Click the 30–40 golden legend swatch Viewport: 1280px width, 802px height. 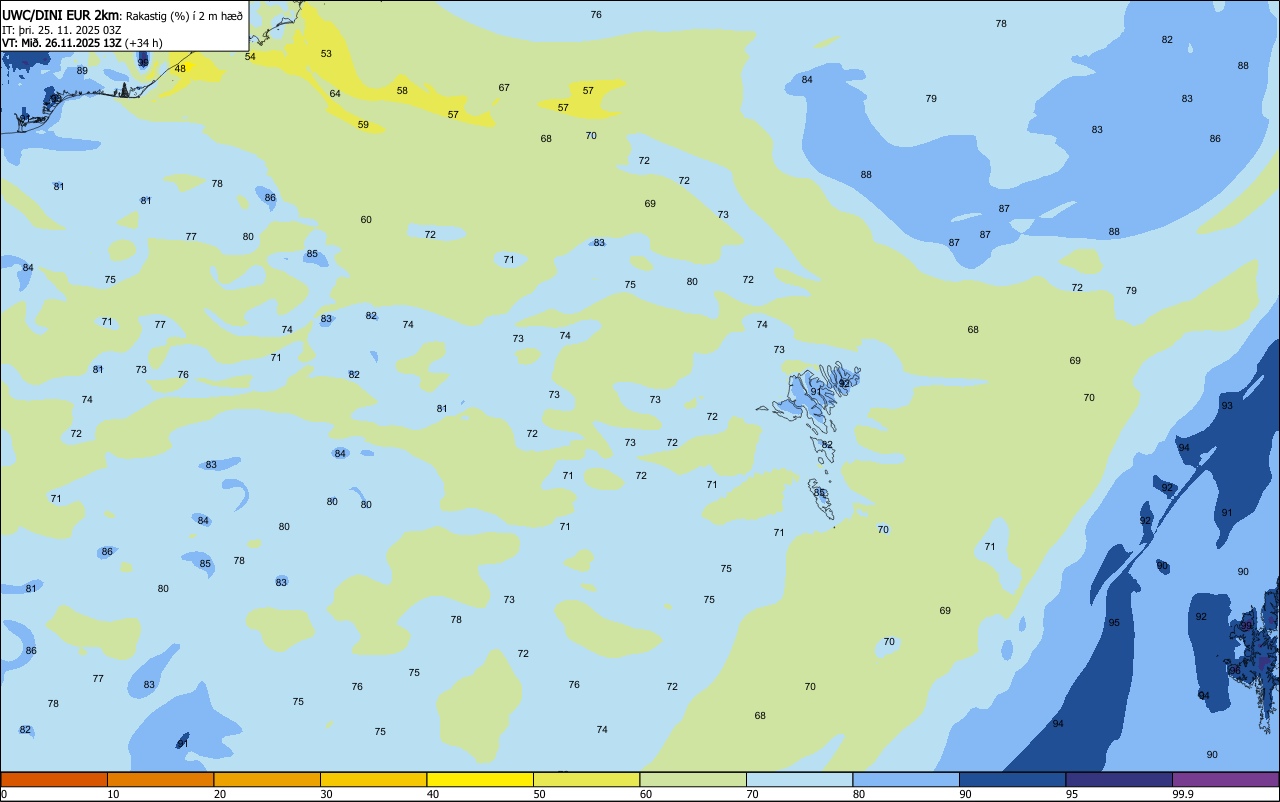tap(373, 779)
